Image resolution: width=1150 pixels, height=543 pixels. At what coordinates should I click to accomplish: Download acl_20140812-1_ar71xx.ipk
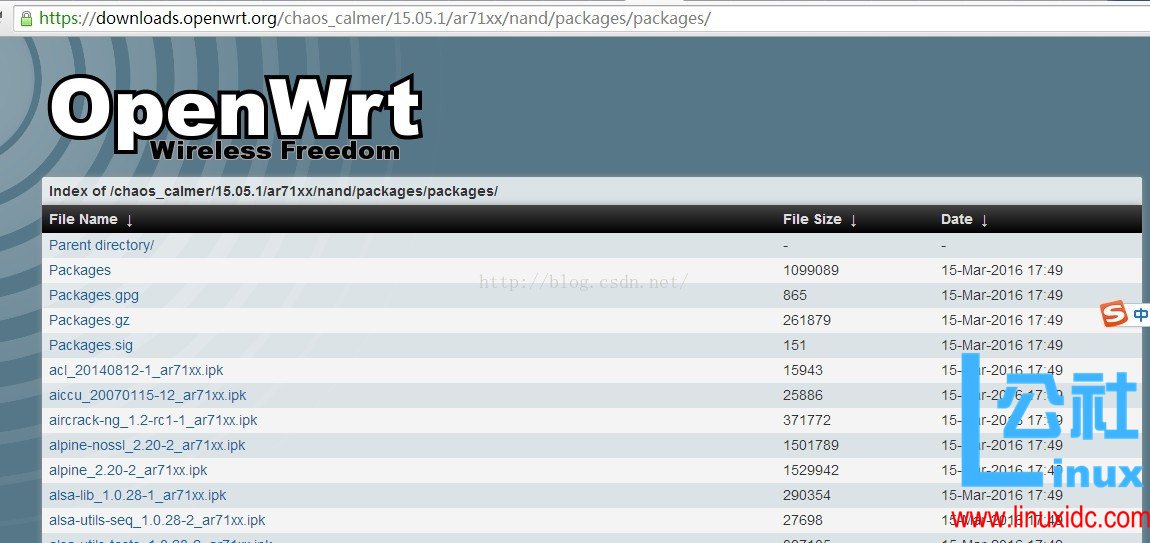click(136, 370)
